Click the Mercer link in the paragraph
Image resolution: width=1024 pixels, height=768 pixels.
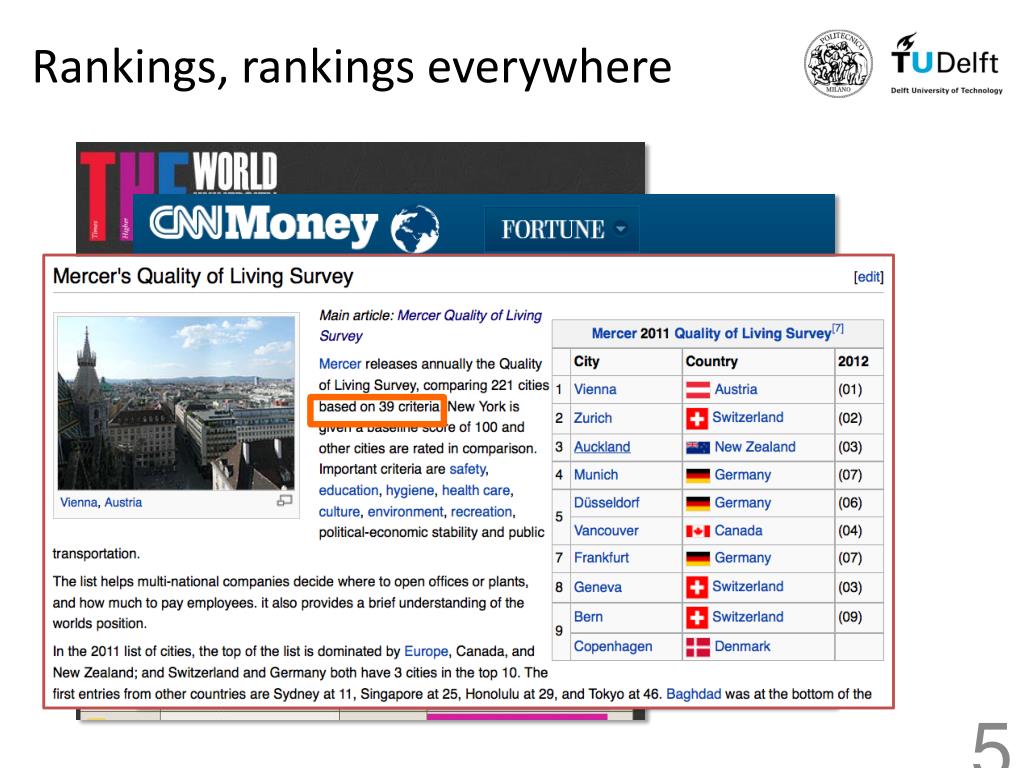tap(340, 364)
